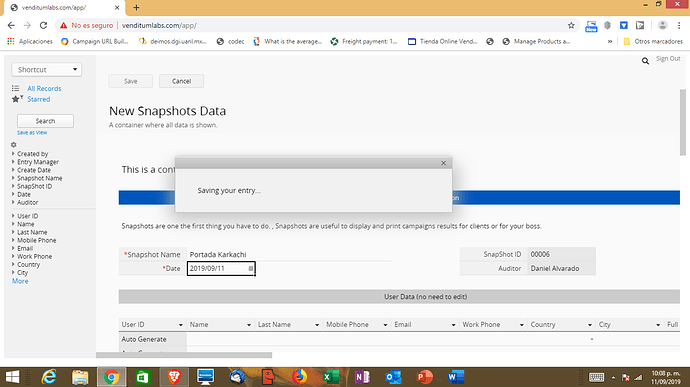Click the Windows Start button
Image resolution: width=690 pixels, height=387 pixels.
[x=12, y=377]
